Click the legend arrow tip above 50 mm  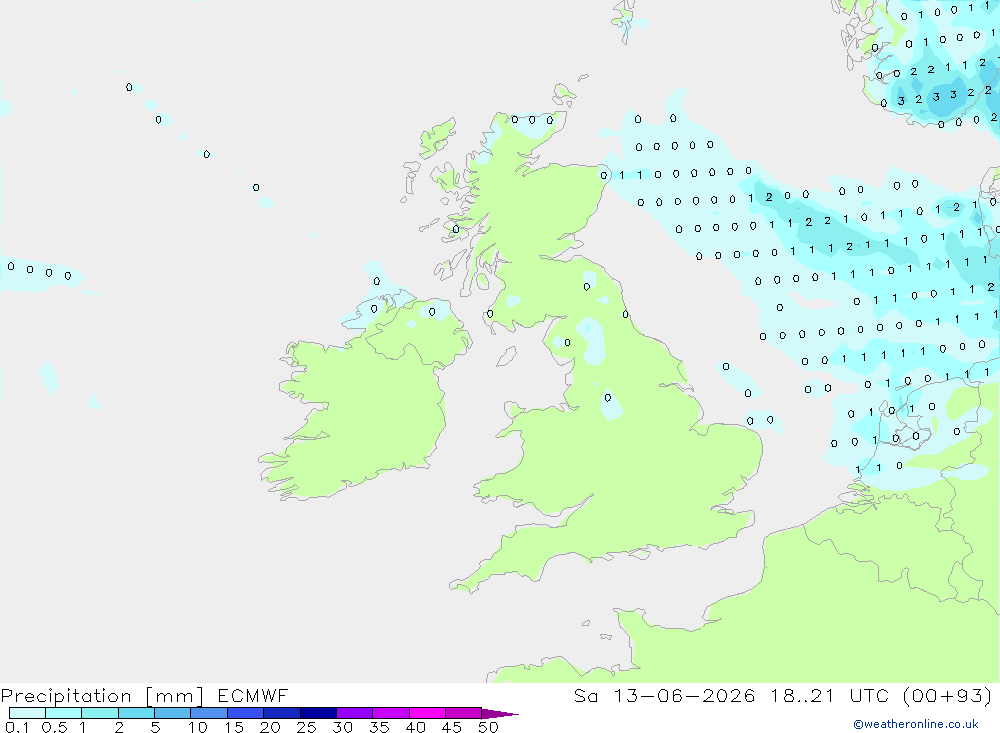(499, 714)
